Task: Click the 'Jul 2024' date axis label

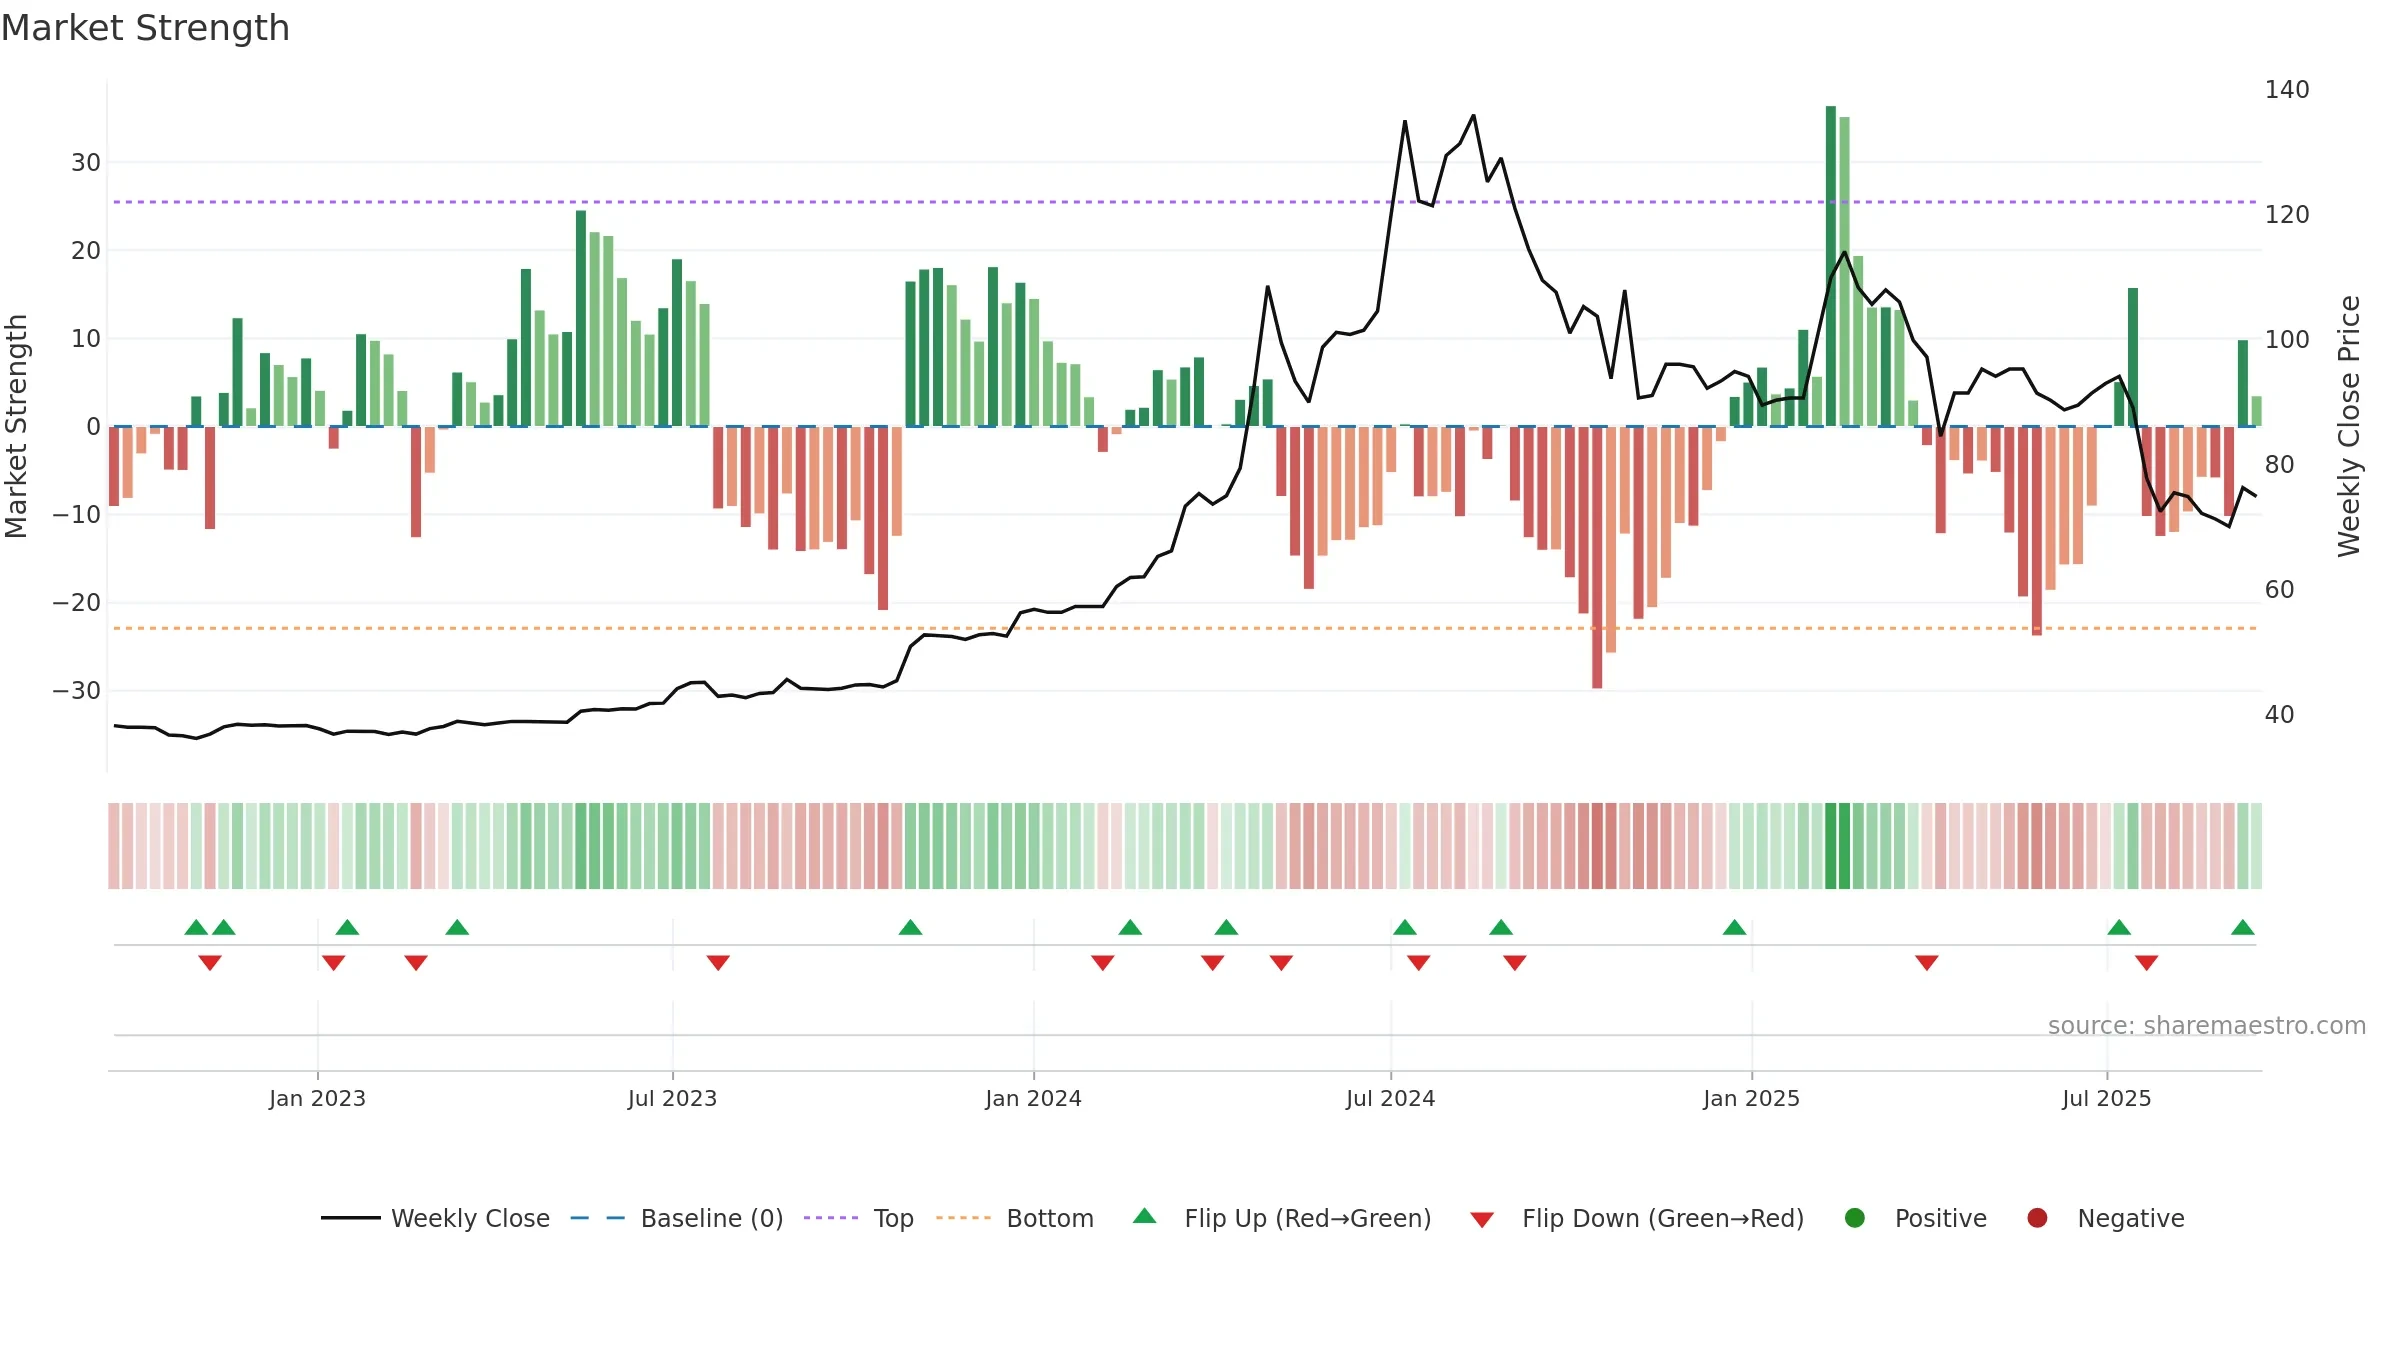Action: (1390, 1098)
